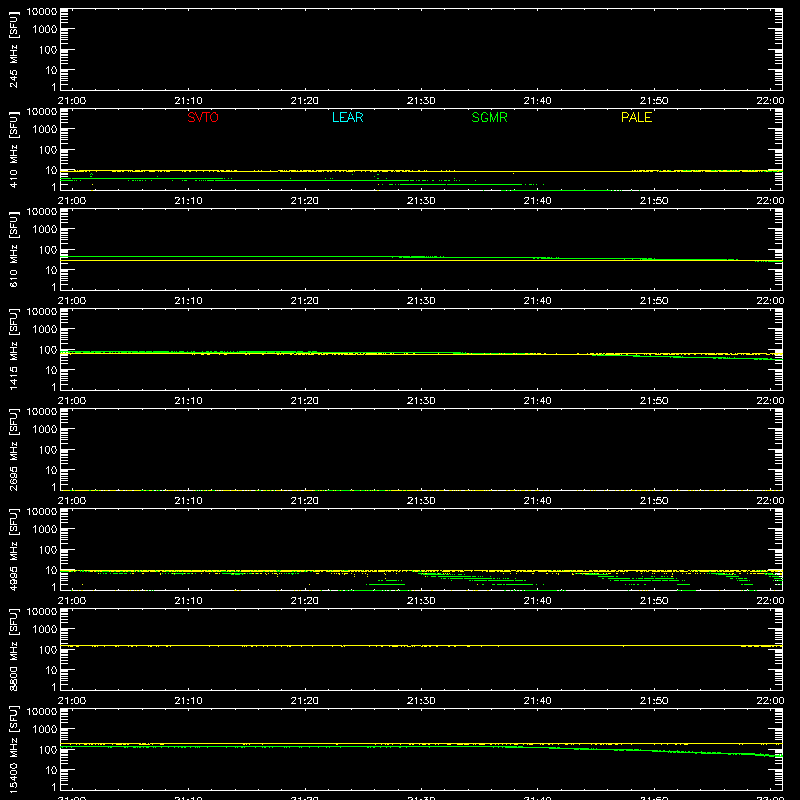Select the 1415 MHz [SFU] axis title
The height and width of the screenshot is (800, 800).
pos(13,349)
